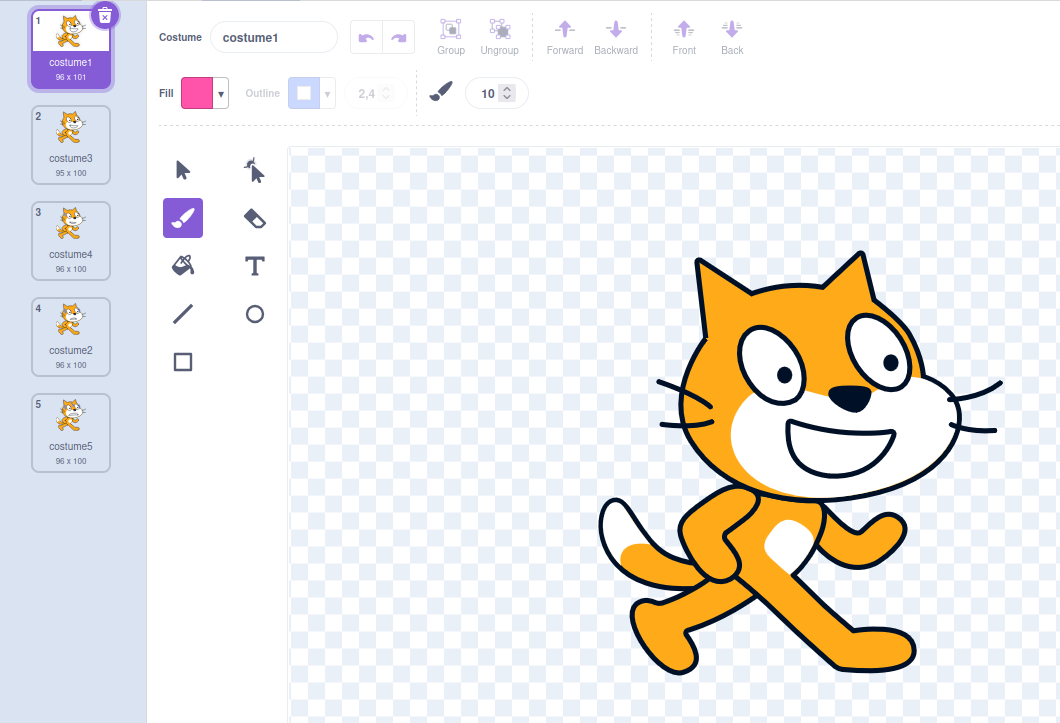The height and width of the screenshot is (723, 1060).
Task: Select the Fill bucket tool
Action: click(183, 266)
